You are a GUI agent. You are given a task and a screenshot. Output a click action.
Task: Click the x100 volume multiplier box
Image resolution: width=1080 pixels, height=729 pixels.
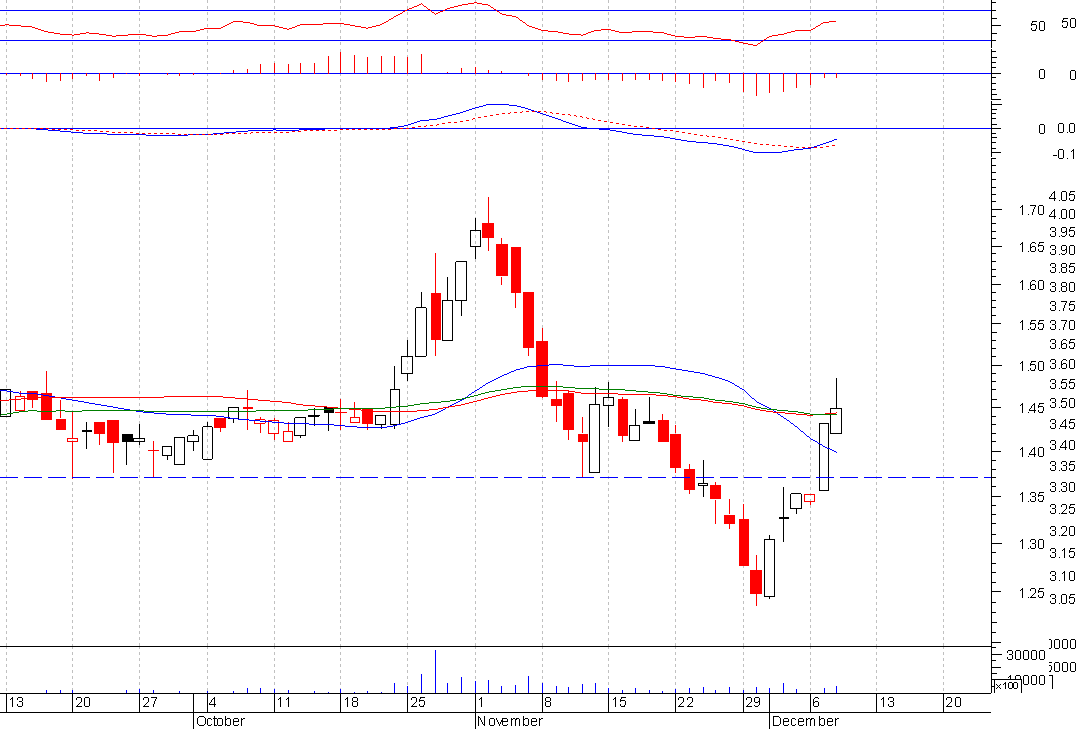tap(1007, 686)
